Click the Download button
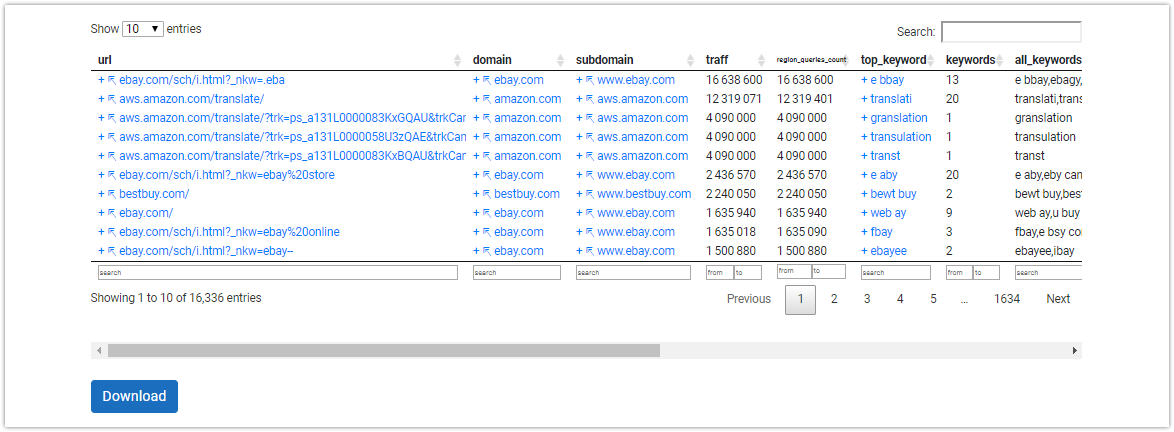The image size is (1174, 432). (x=134, y=397)
